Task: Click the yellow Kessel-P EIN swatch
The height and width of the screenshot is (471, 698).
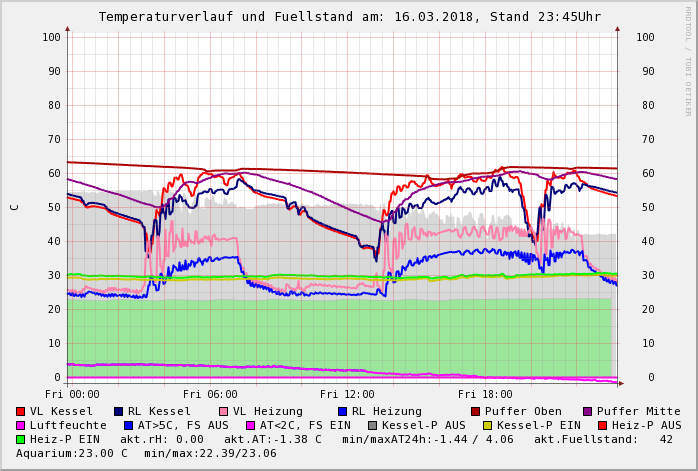Action: (486, 425)
